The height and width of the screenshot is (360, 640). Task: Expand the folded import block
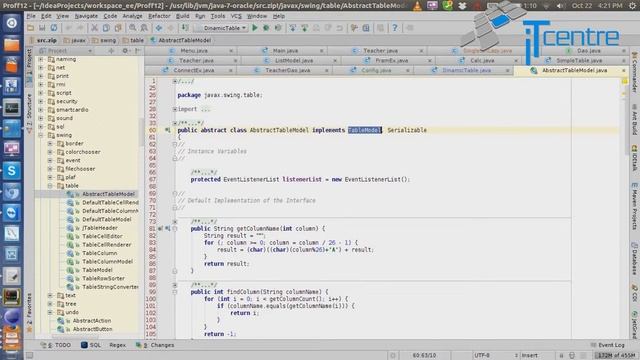175,109
